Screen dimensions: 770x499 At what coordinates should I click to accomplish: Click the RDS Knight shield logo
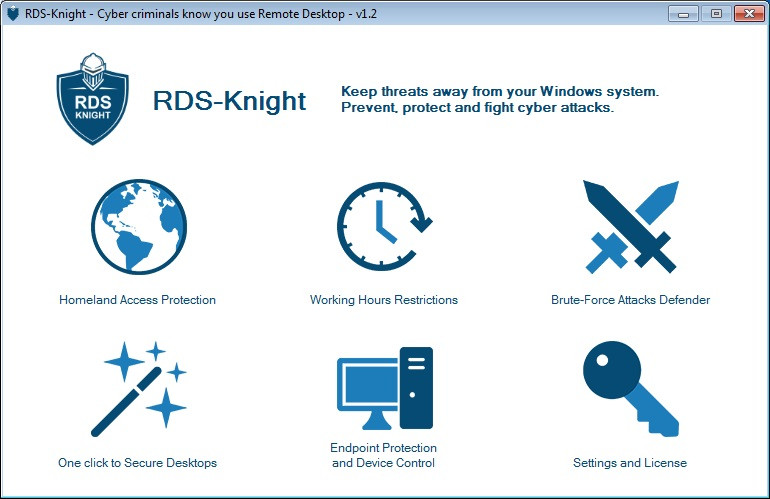pyautogui.click(x=93, y=99)
